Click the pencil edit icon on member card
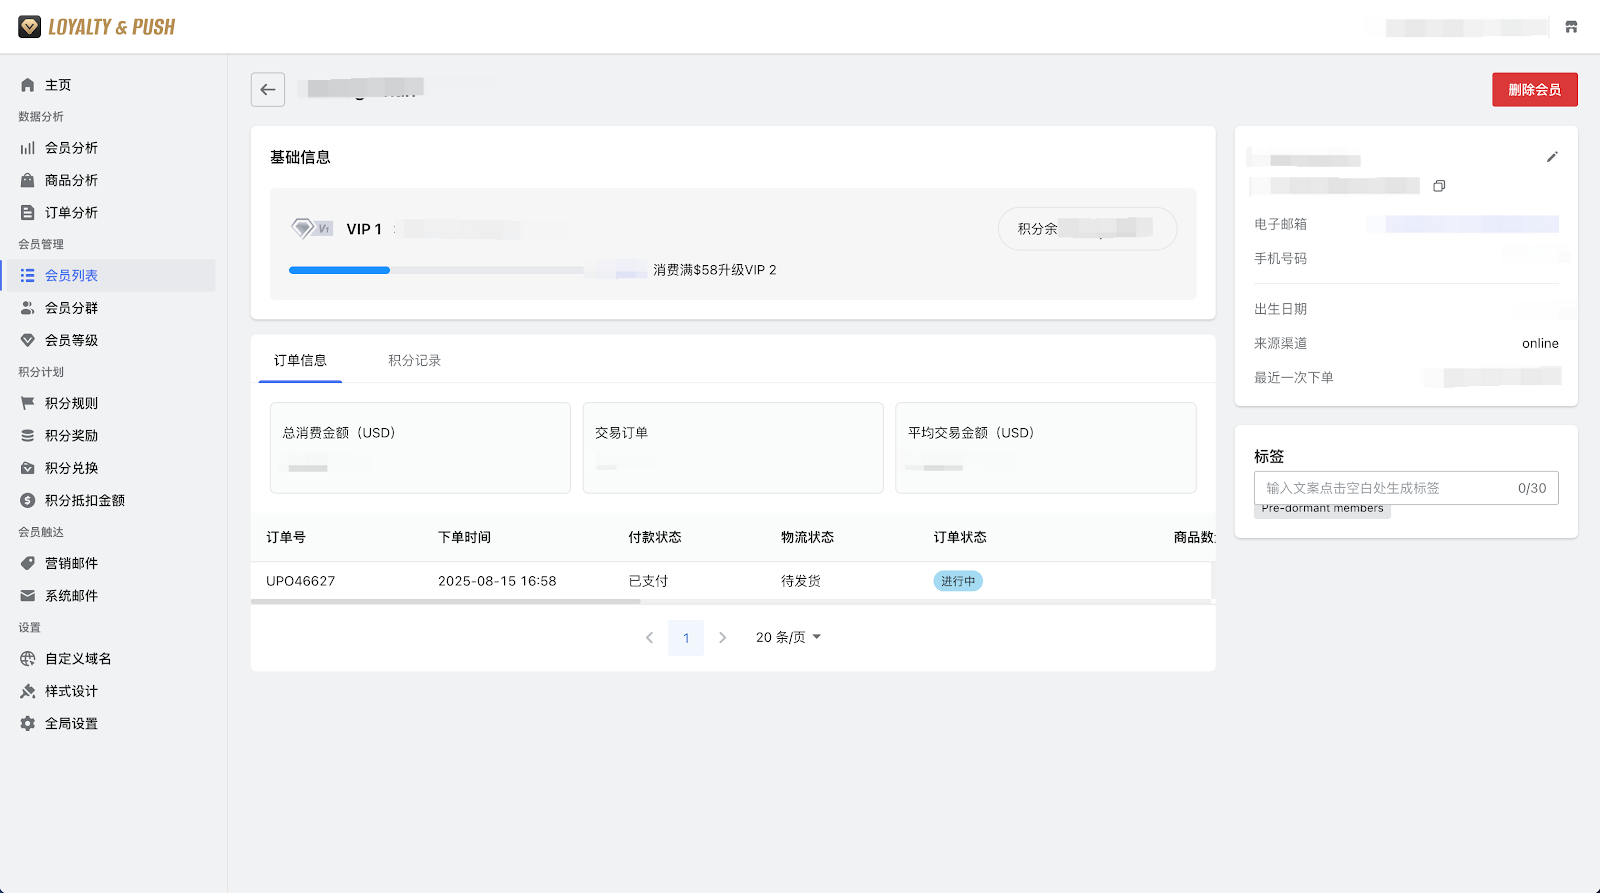Image resolution: width=1600 pixels, height=893 pixels. pos(1552,157)
